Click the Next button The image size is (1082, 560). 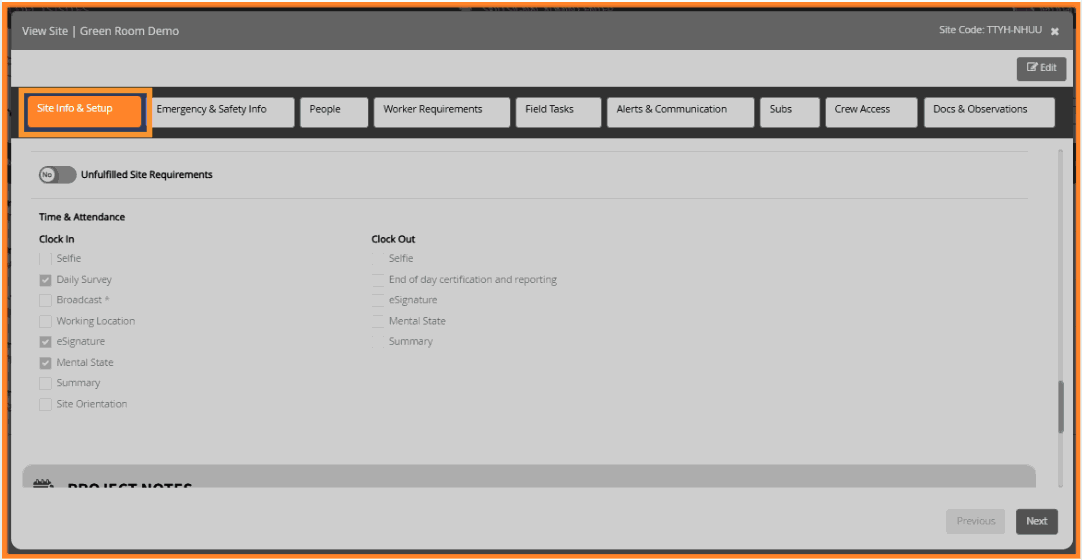(x=1036, y=521)
